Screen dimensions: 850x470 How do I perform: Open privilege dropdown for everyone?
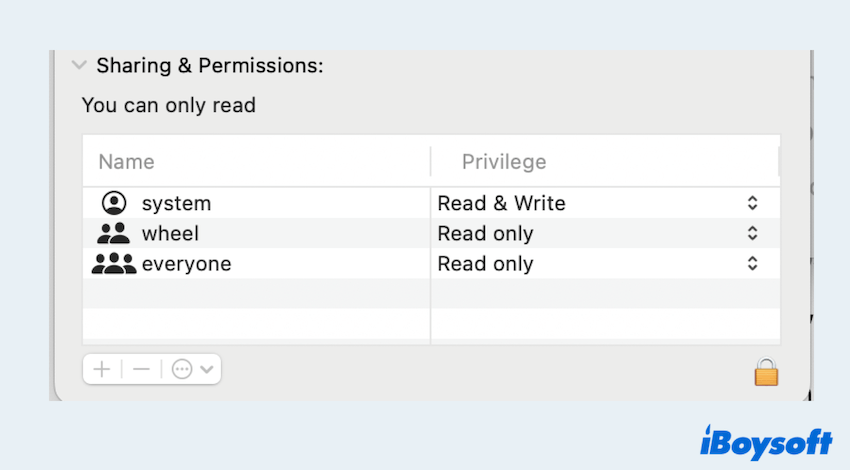tap(752, 264)
